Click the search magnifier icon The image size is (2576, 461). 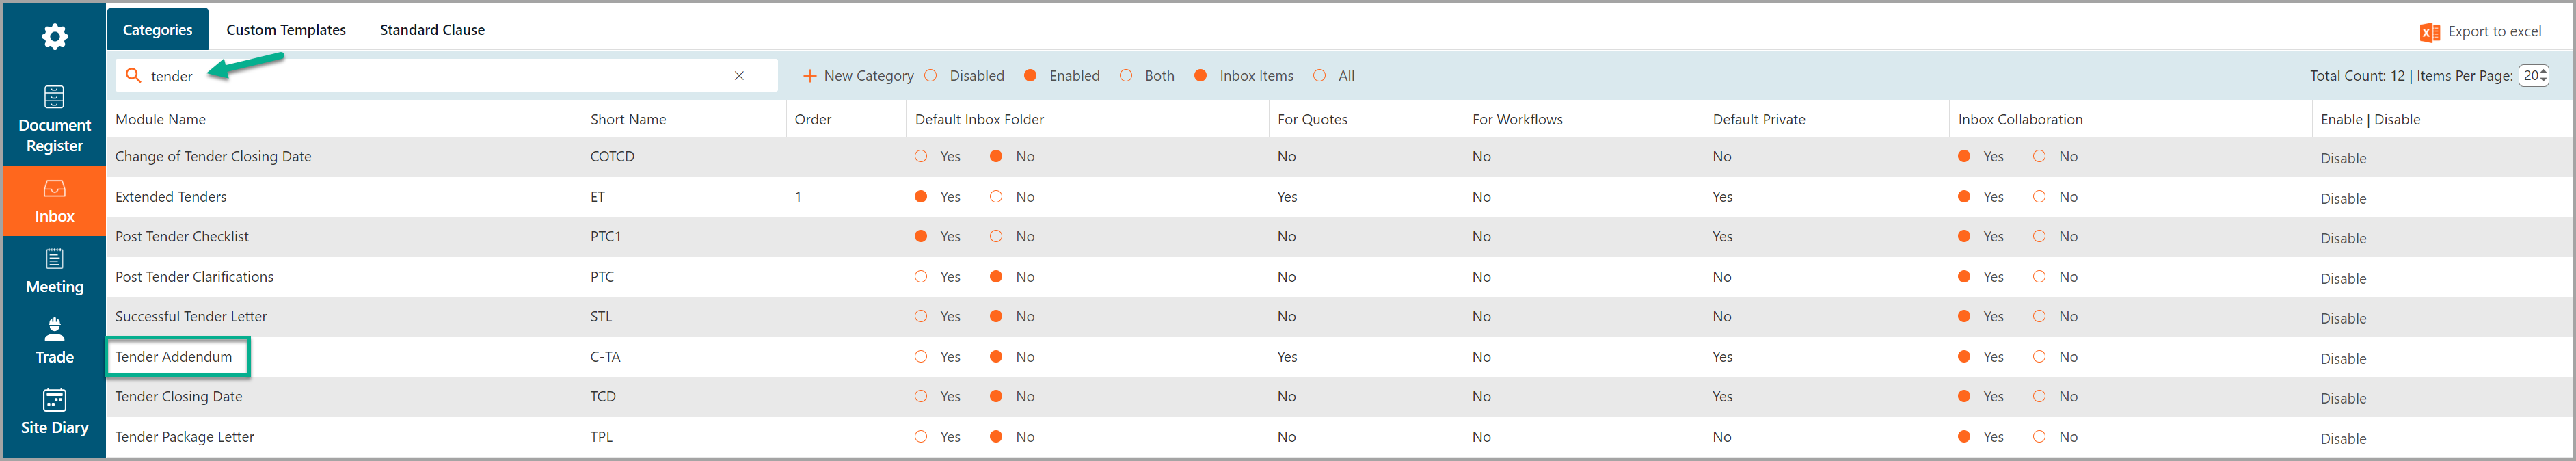tap(133, 75)
